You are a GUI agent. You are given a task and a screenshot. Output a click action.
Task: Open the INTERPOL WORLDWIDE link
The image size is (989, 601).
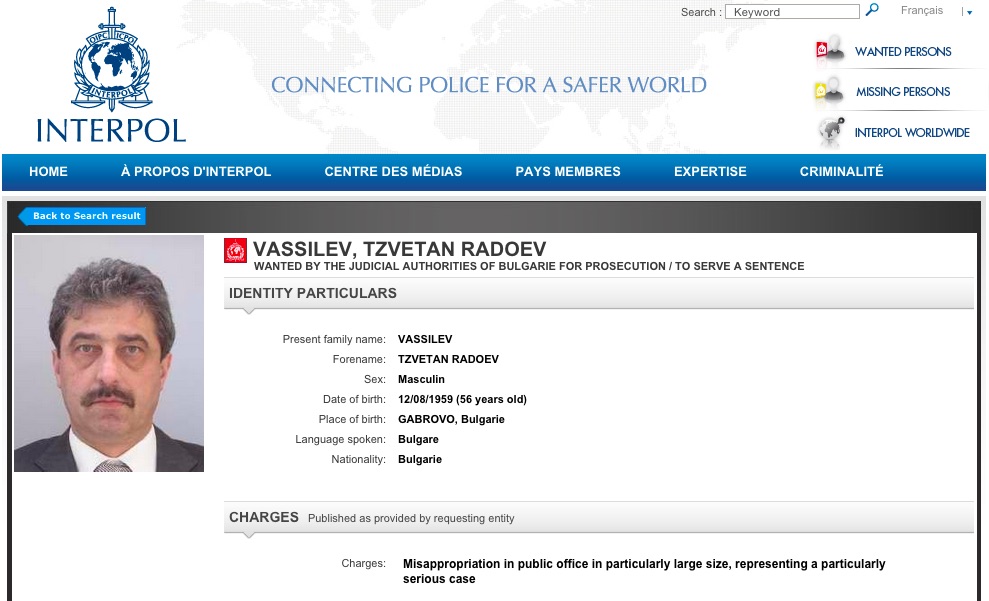point(911,132)
